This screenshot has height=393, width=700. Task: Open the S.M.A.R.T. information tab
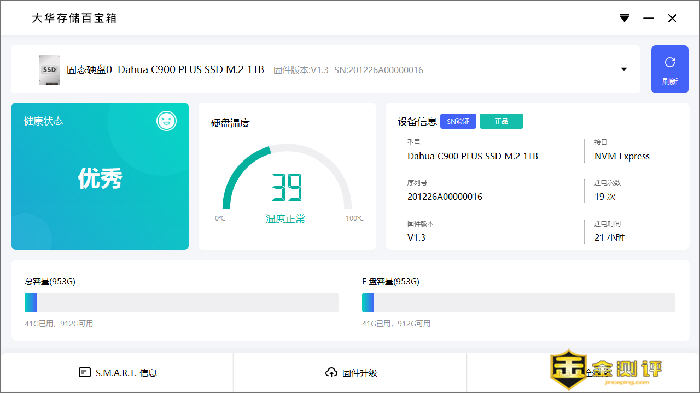[x=117, y=372]
